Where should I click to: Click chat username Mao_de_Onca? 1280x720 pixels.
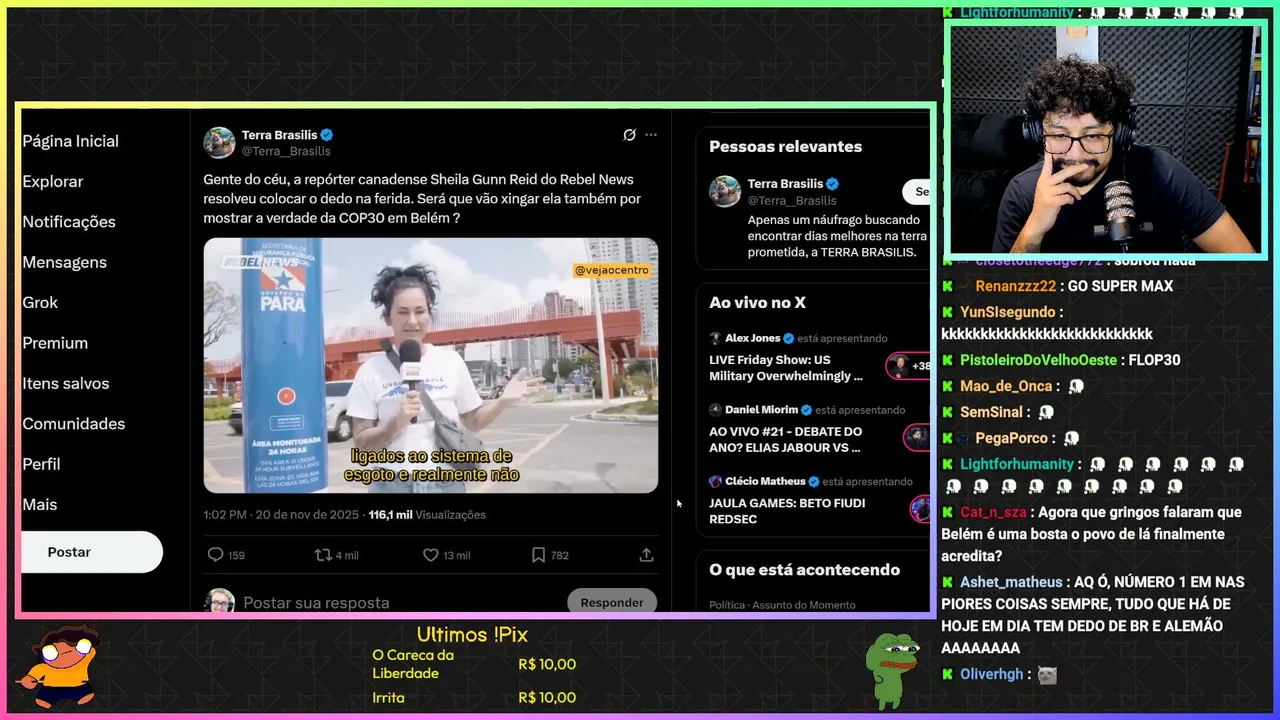coord(1006,386)
